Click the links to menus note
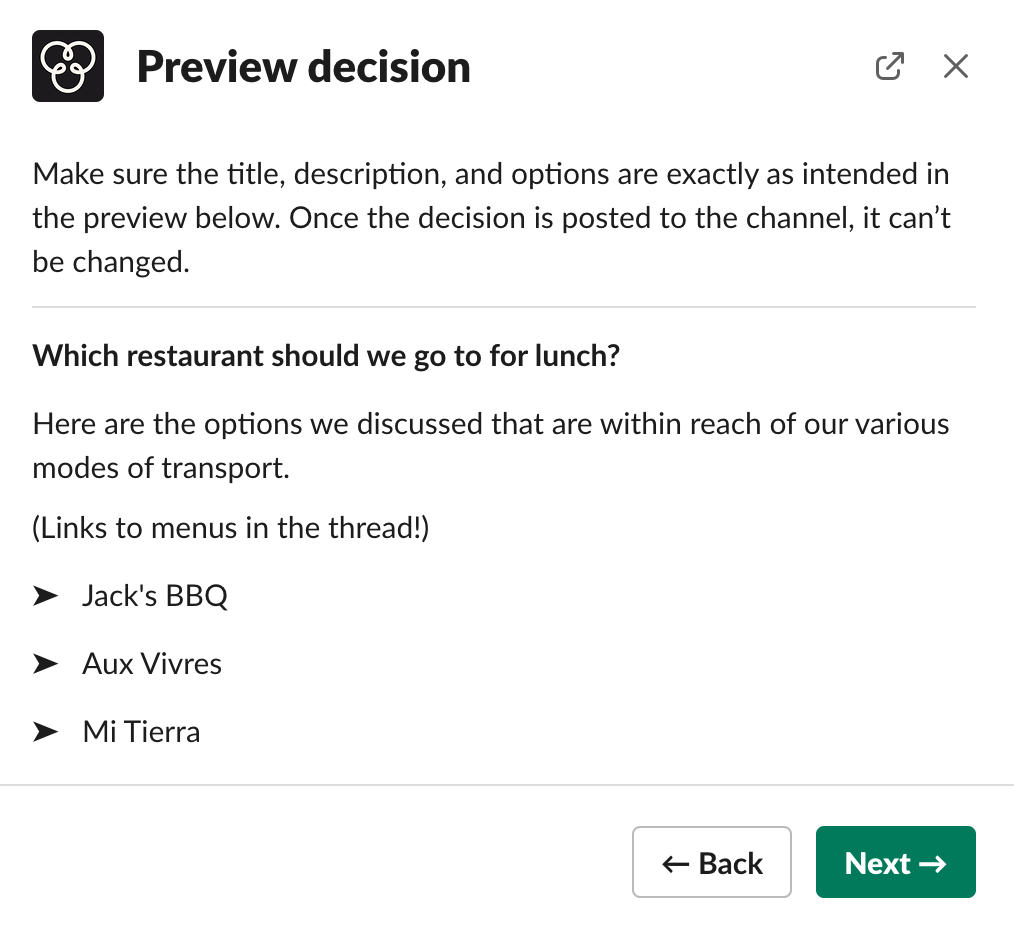1014x934 pixels. pyautogui.click(x=231, y=527)
